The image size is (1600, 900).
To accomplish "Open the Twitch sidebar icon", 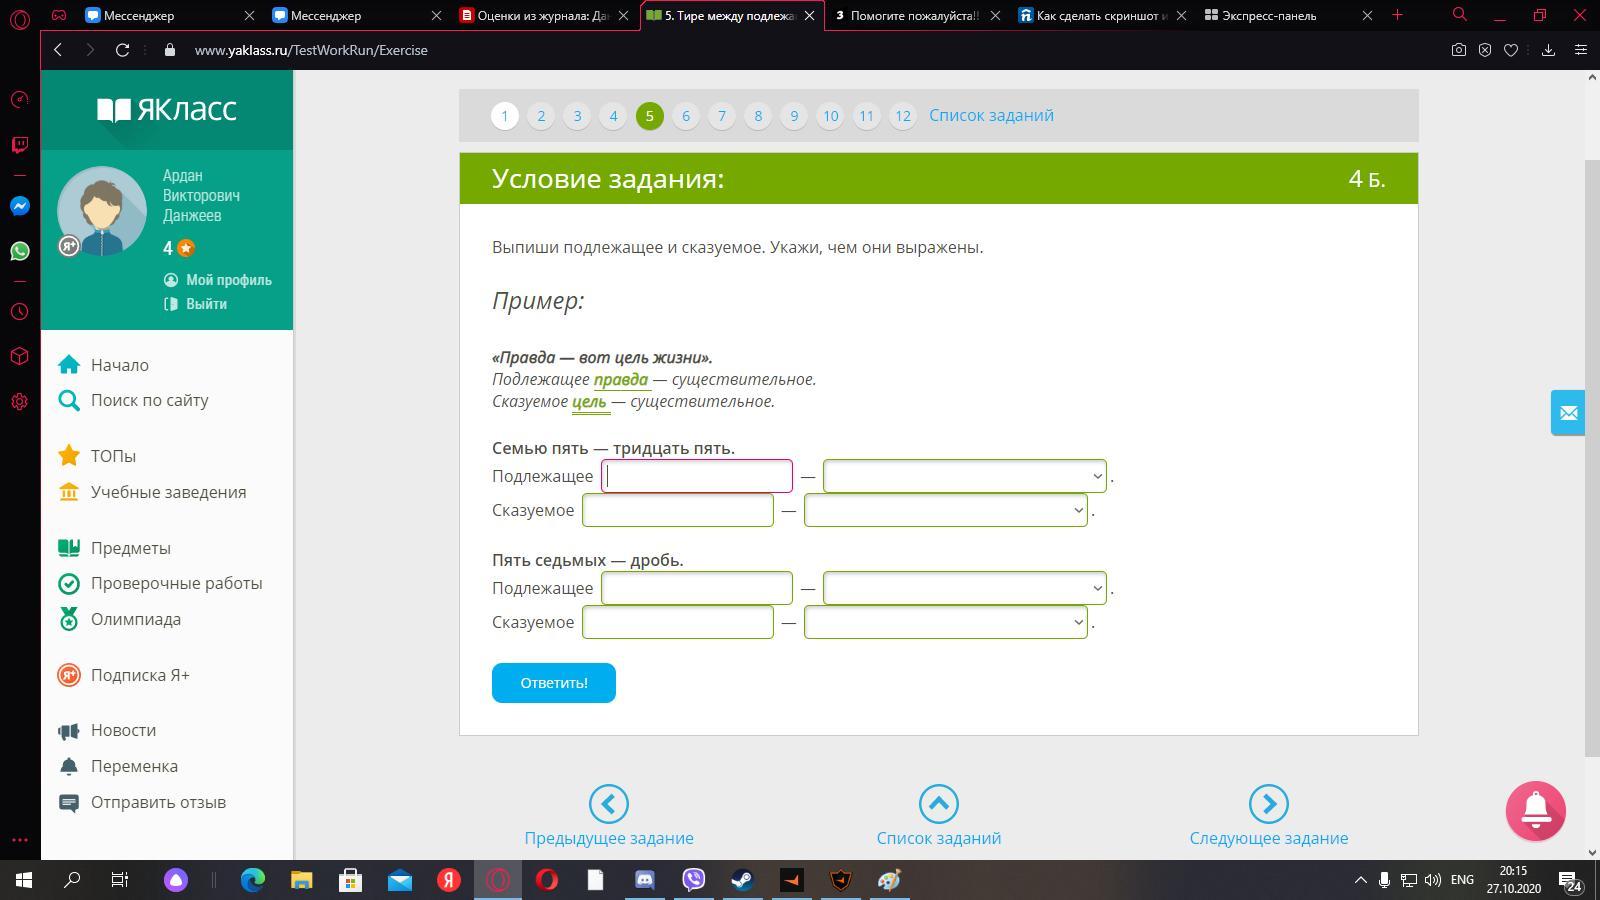I will (x=20, y=145).
